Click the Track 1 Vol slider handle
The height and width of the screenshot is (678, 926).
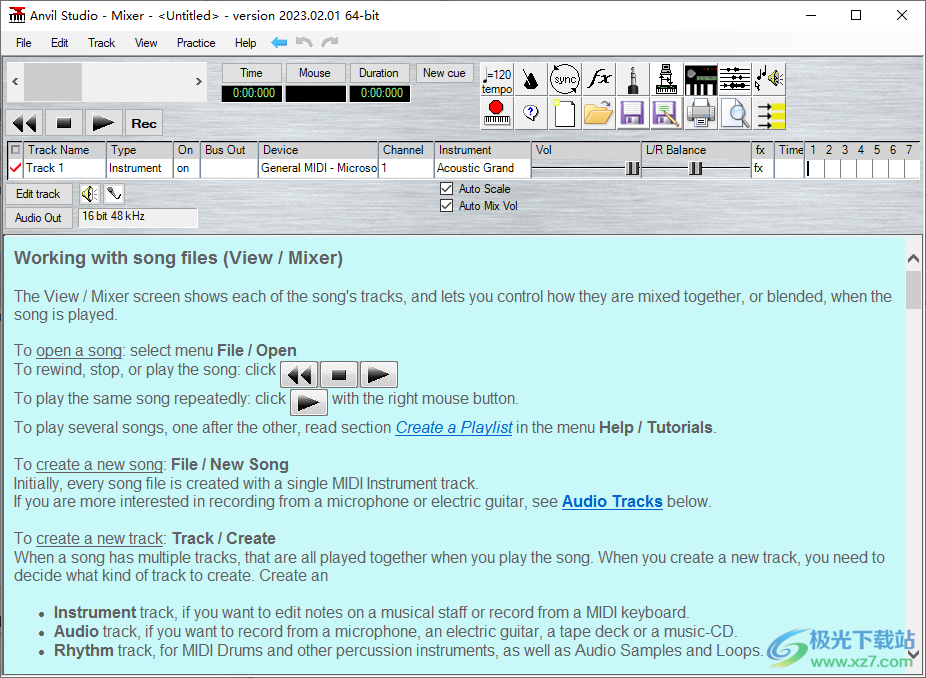(632, 169)
